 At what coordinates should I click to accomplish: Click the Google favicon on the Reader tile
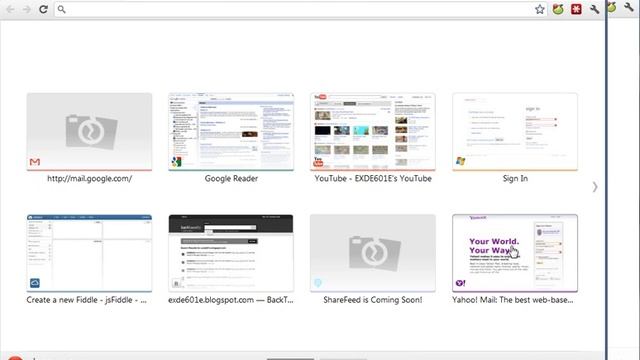click(176, 162)
